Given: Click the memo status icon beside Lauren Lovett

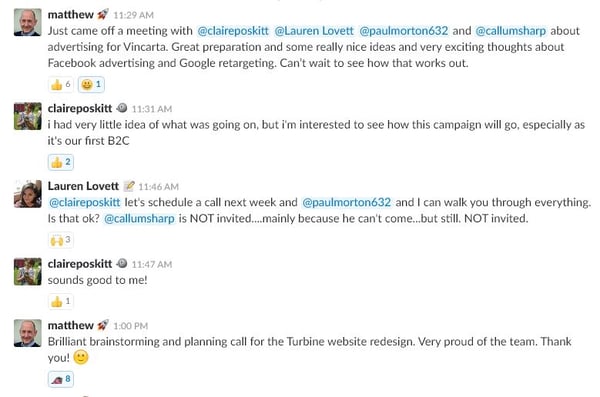Looking at the screenshot, I should [129, 186].
